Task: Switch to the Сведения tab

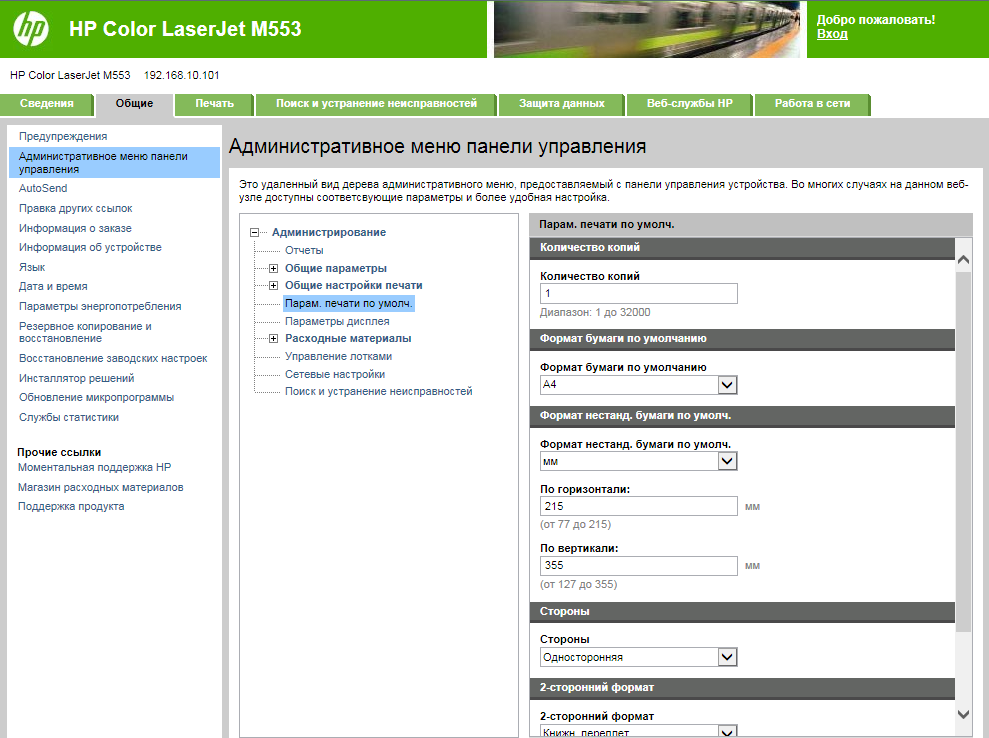Action: [47, 104]
